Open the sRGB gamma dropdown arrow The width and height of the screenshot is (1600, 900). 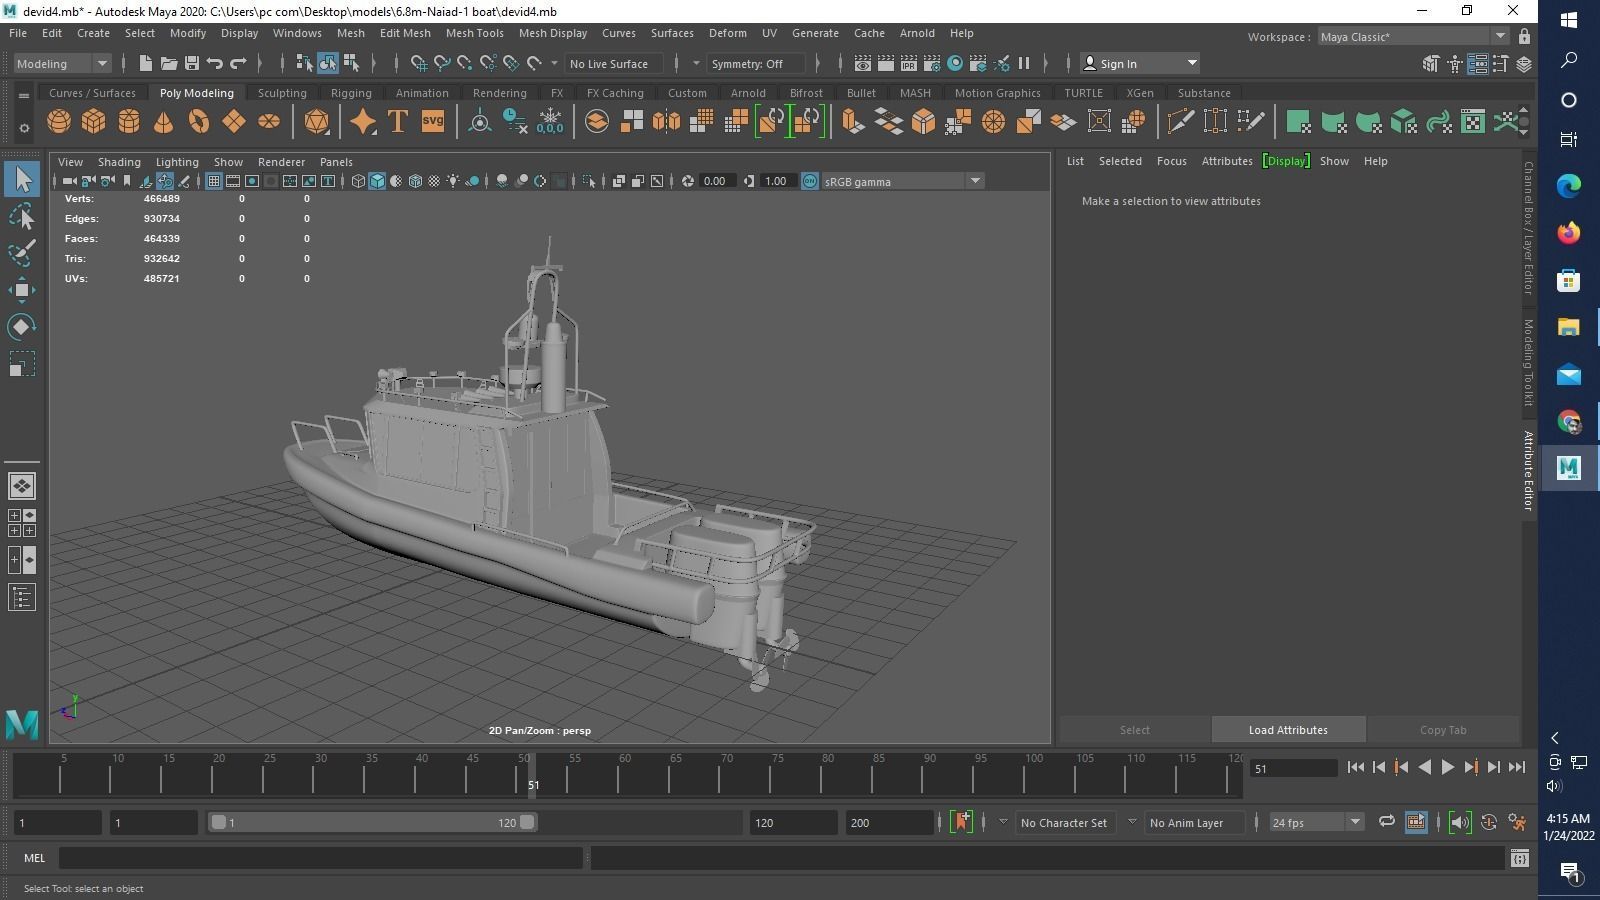click(x=975, y=181)
